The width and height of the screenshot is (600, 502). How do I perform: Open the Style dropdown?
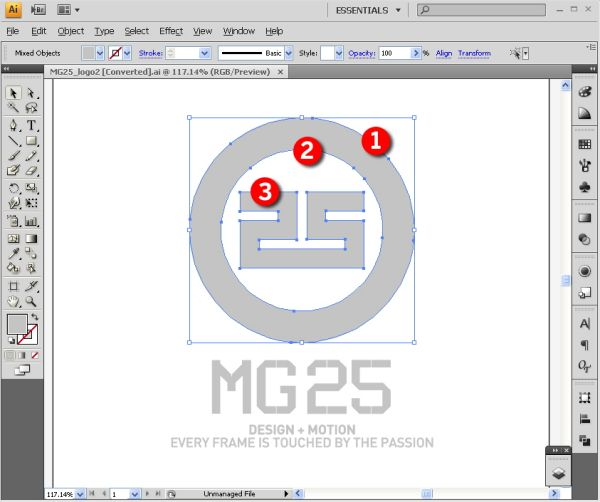339,53
